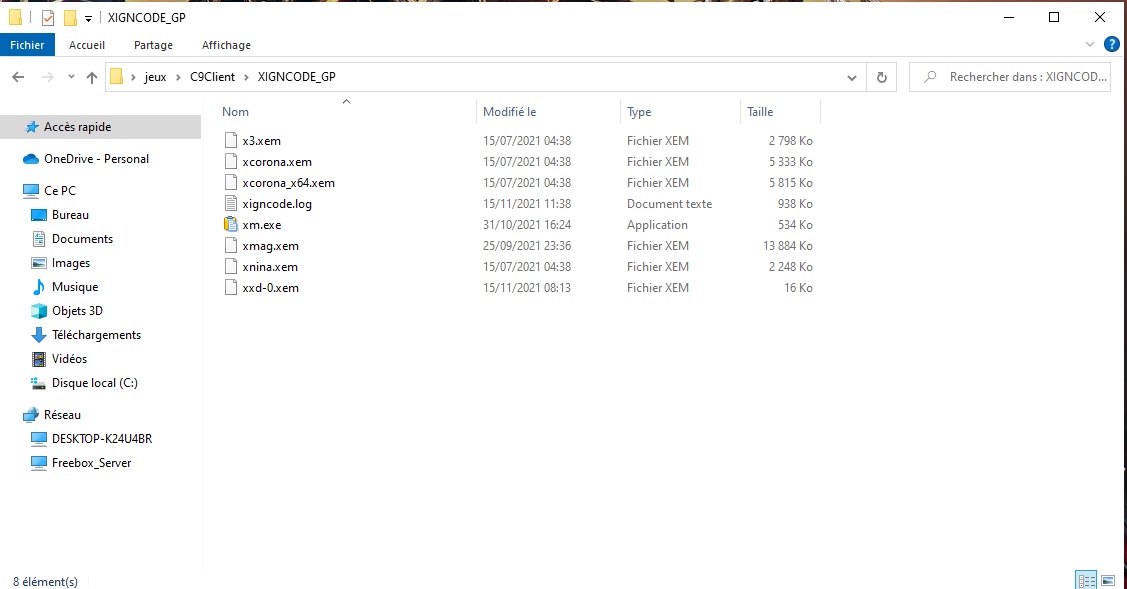Click the Objets 3D cube icon
Viewport: 1127px width, 589px height.
pyautogui.click(x=39, y=311)
